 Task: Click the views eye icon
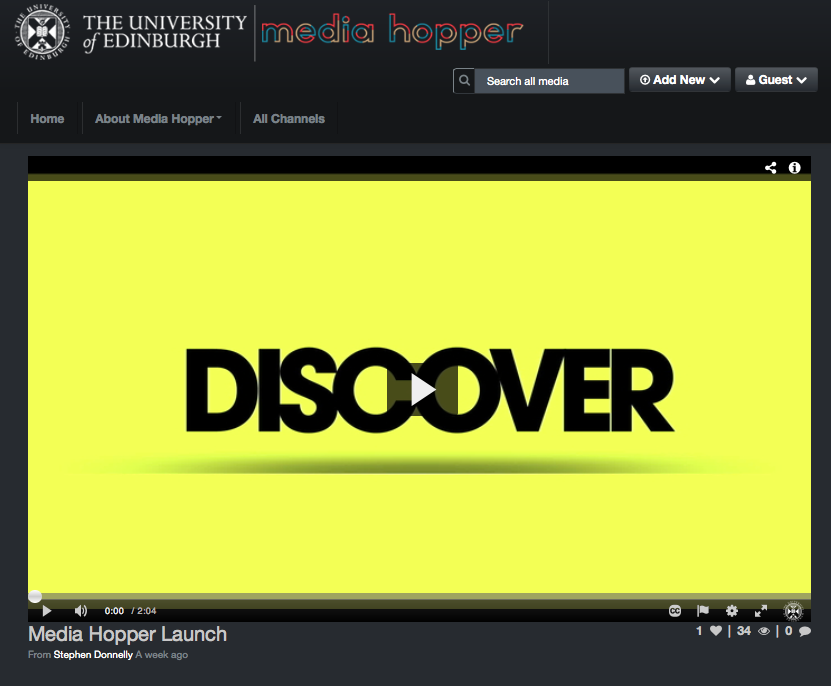[x=764, y=631]
